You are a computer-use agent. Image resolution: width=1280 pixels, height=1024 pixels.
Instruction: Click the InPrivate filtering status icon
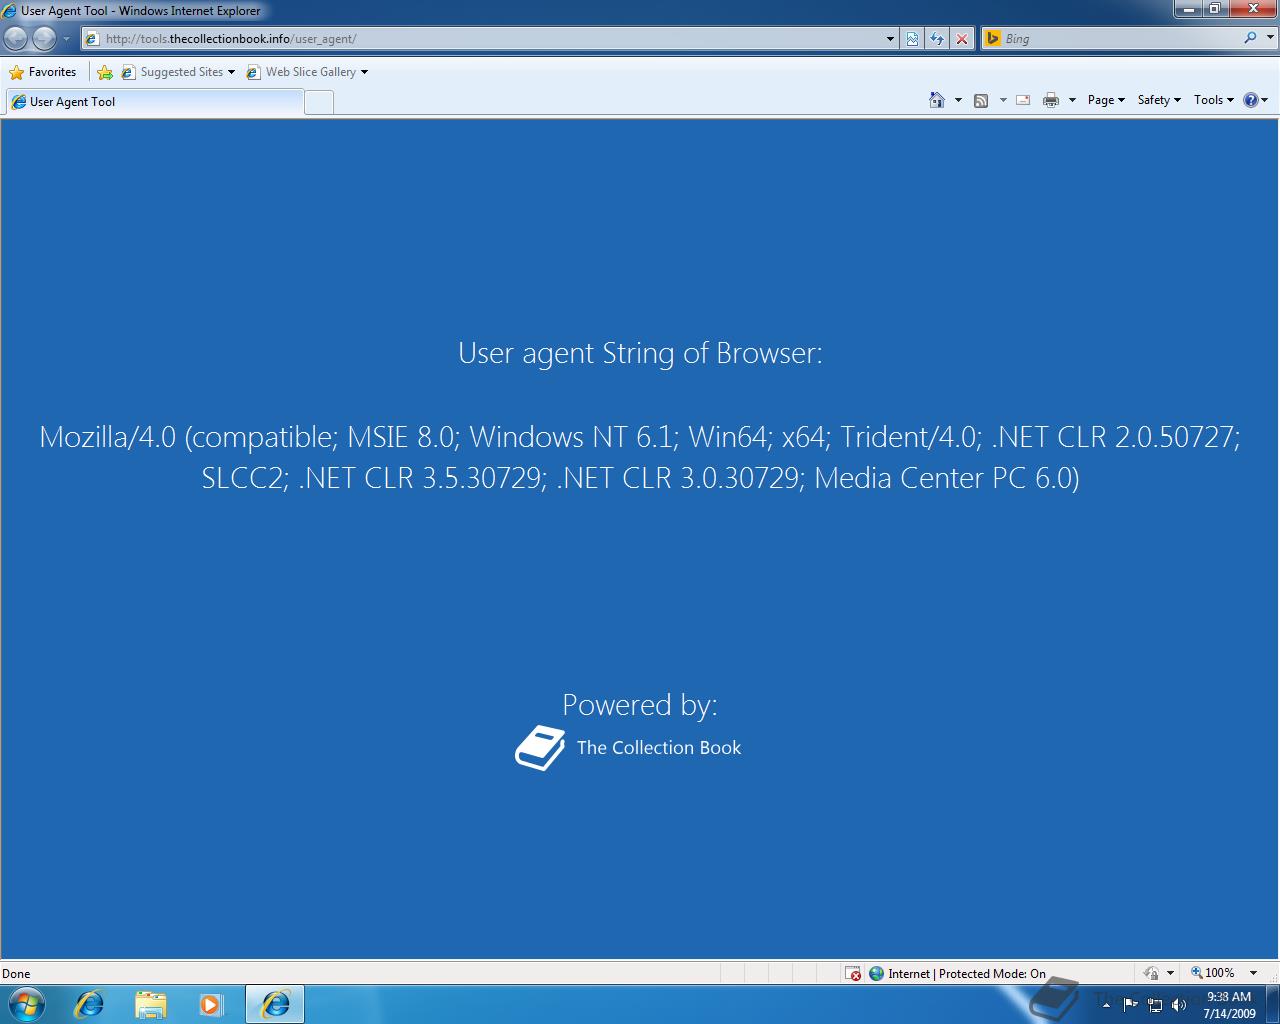click(1151, 973)
